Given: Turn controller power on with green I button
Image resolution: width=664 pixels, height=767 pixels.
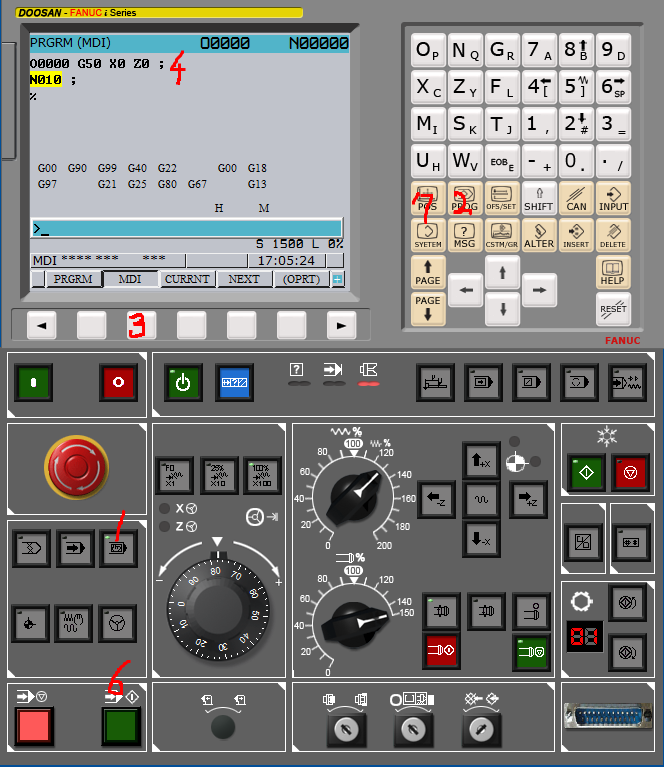Looking at the screenshot, I should pos(33,383).
